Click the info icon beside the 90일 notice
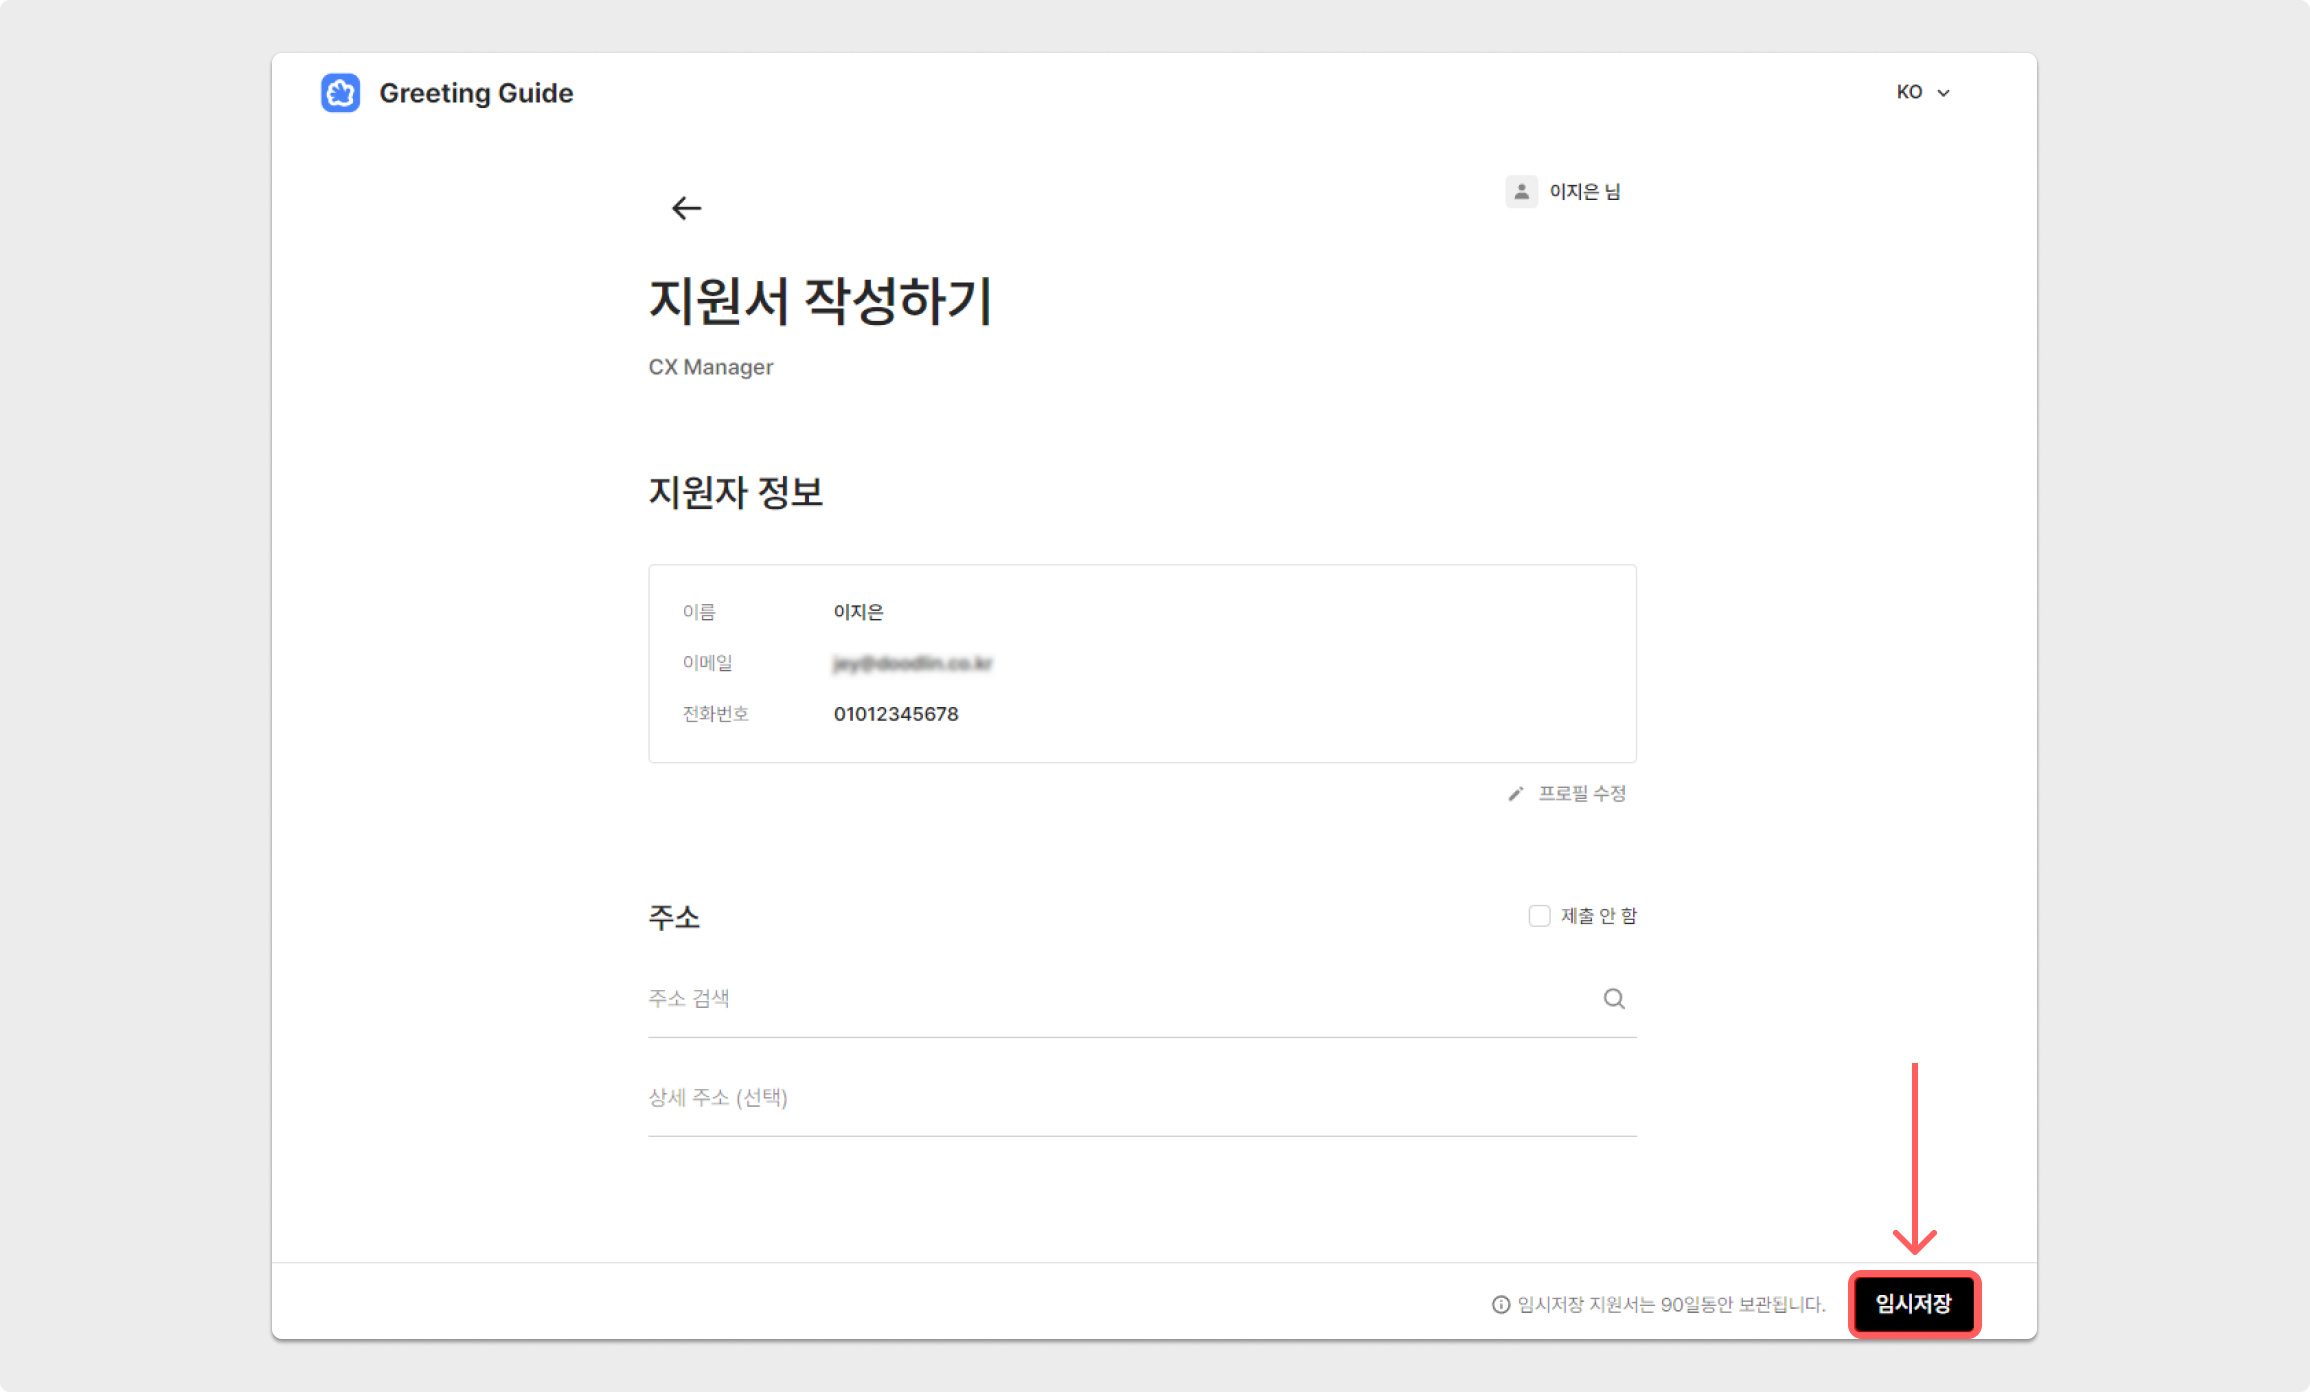Screen dimensions: 2310x1392 pyautogui.click(x=1500, y=1304)
